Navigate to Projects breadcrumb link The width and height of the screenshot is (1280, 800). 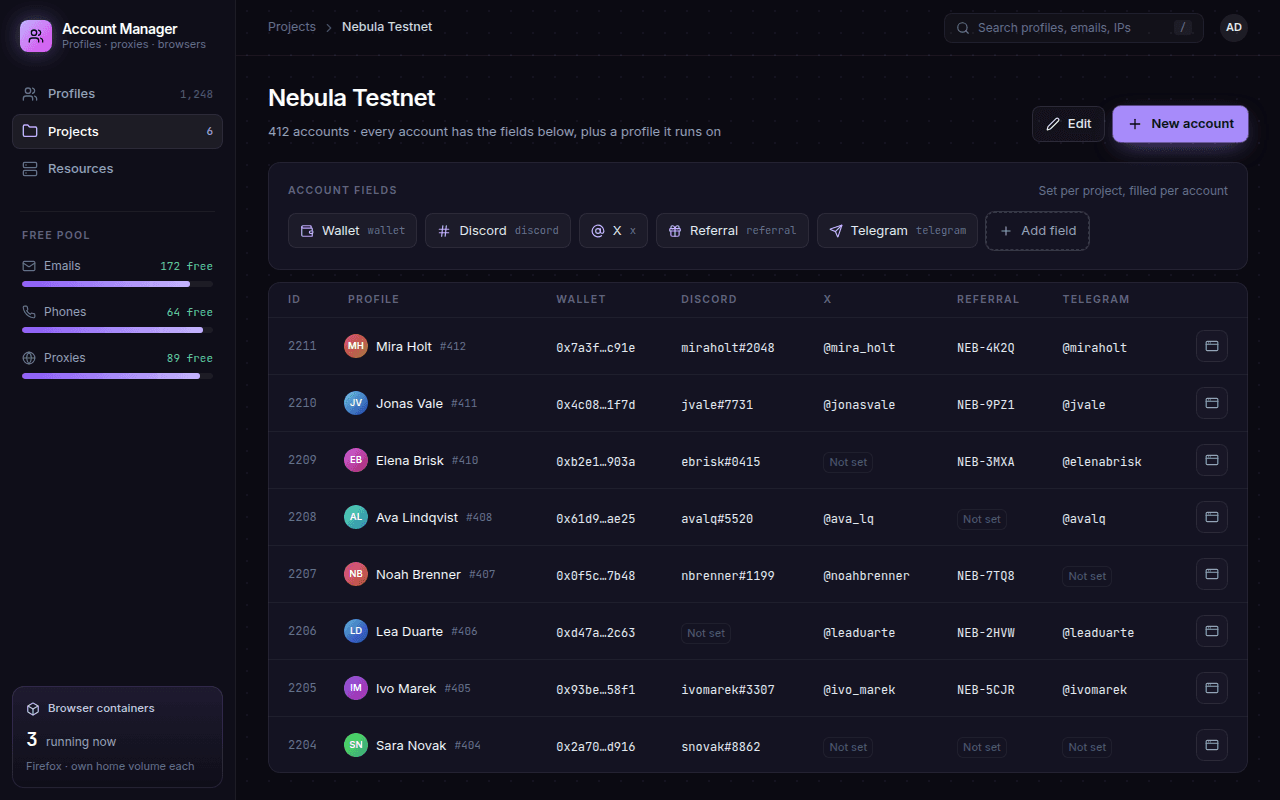[292, 27]
